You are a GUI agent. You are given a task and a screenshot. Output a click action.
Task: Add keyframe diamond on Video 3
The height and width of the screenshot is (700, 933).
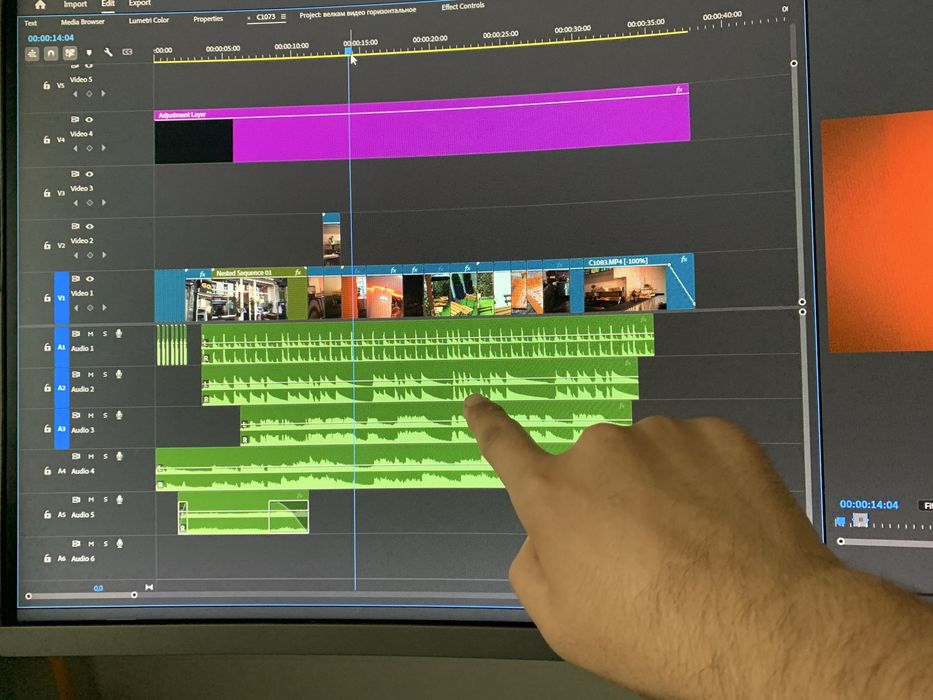coord(90,203)
